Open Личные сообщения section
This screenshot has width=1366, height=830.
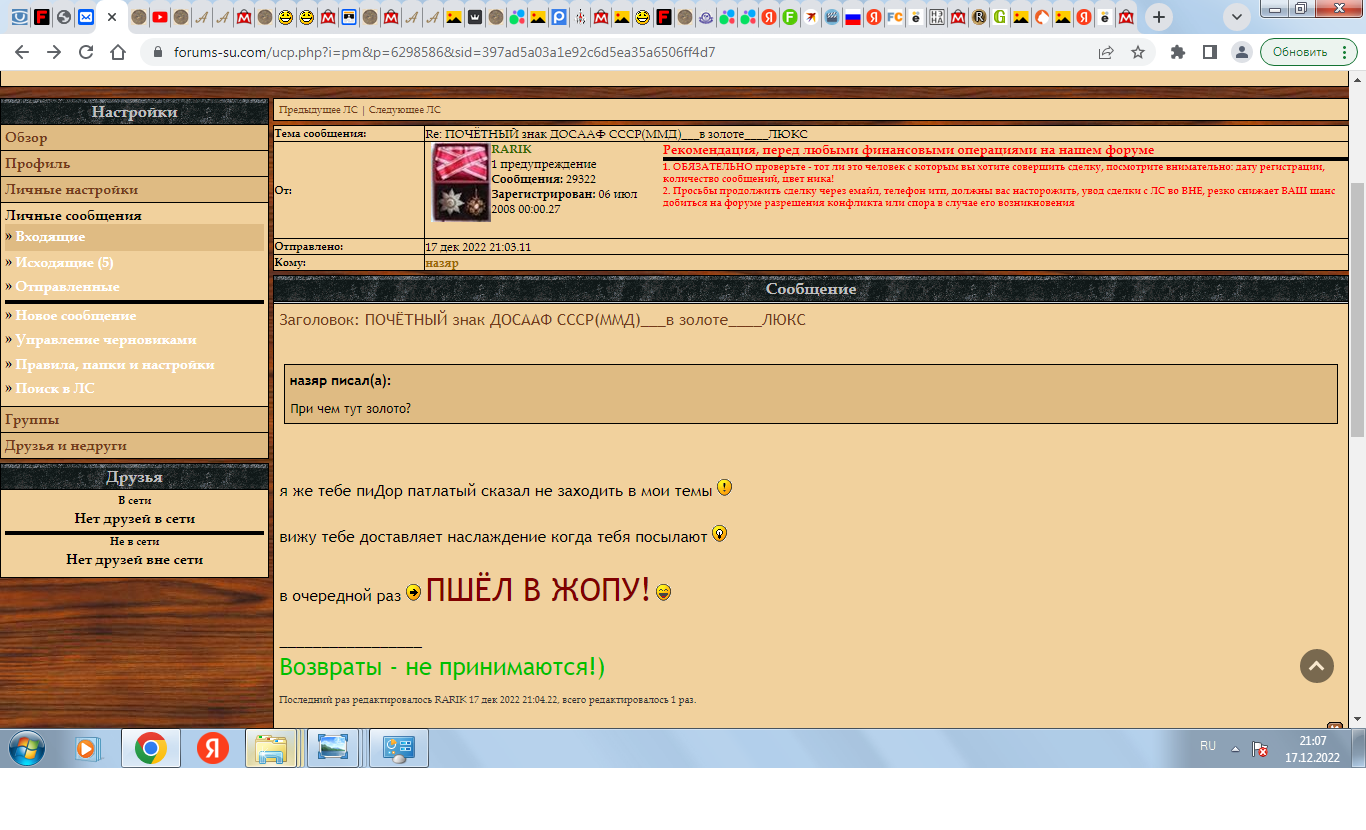73,215
